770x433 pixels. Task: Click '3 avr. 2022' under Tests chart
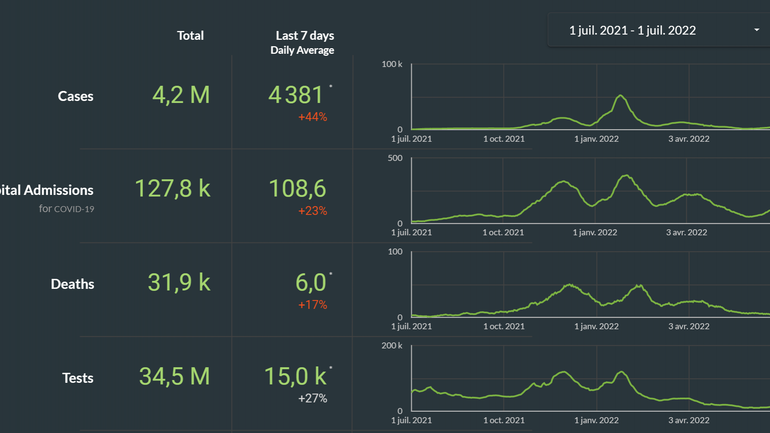pos(688,420)
